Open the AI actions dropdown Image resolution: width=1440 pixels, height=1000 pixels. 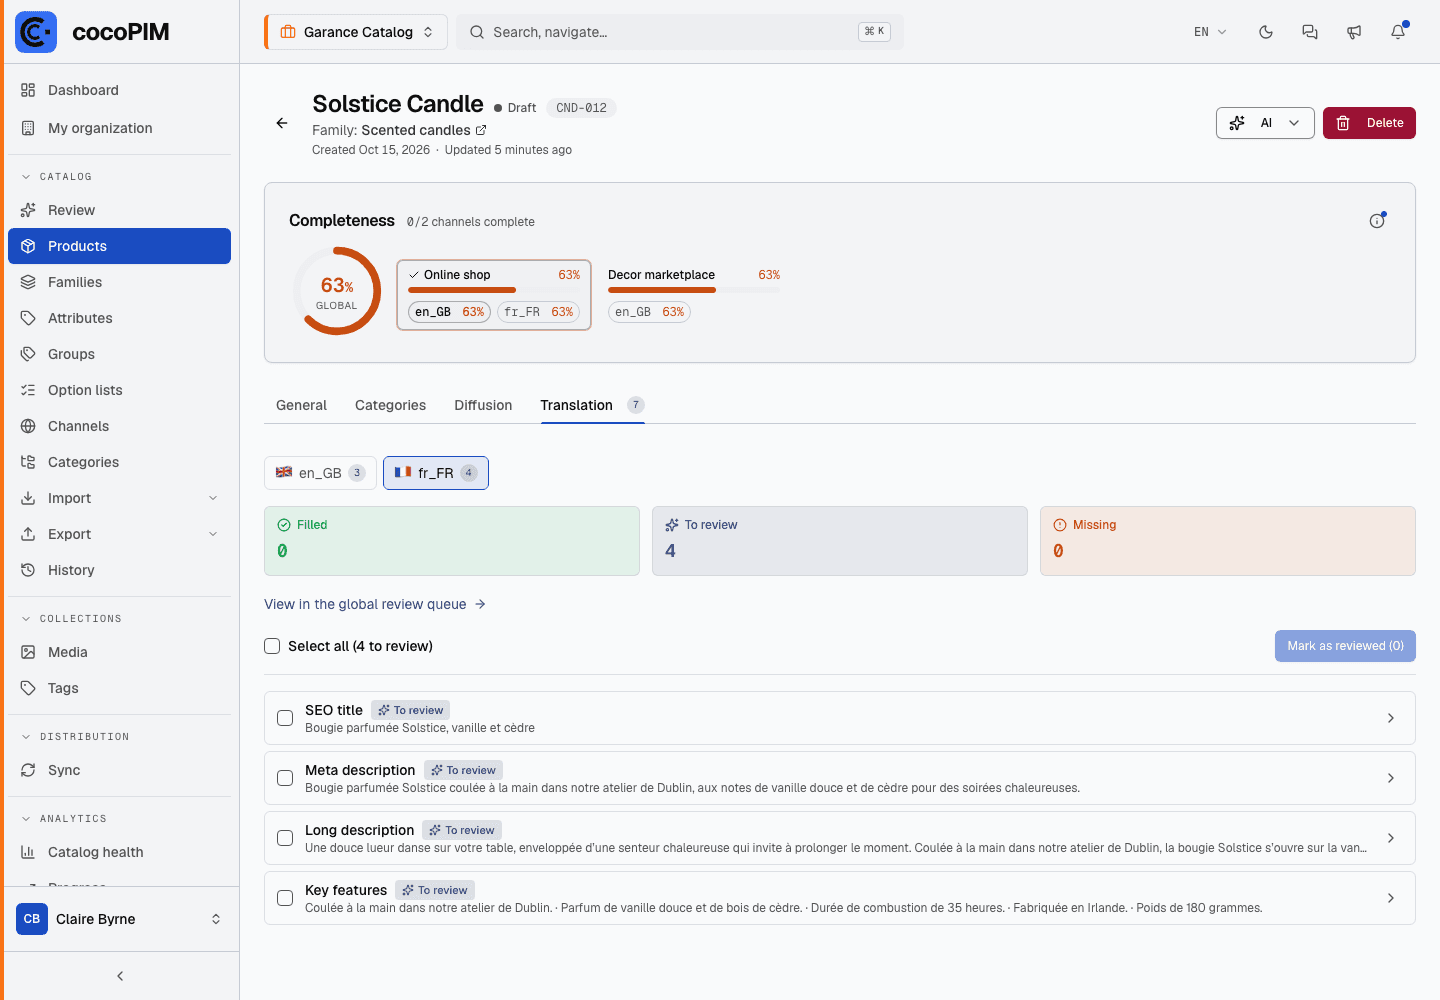1265,123
